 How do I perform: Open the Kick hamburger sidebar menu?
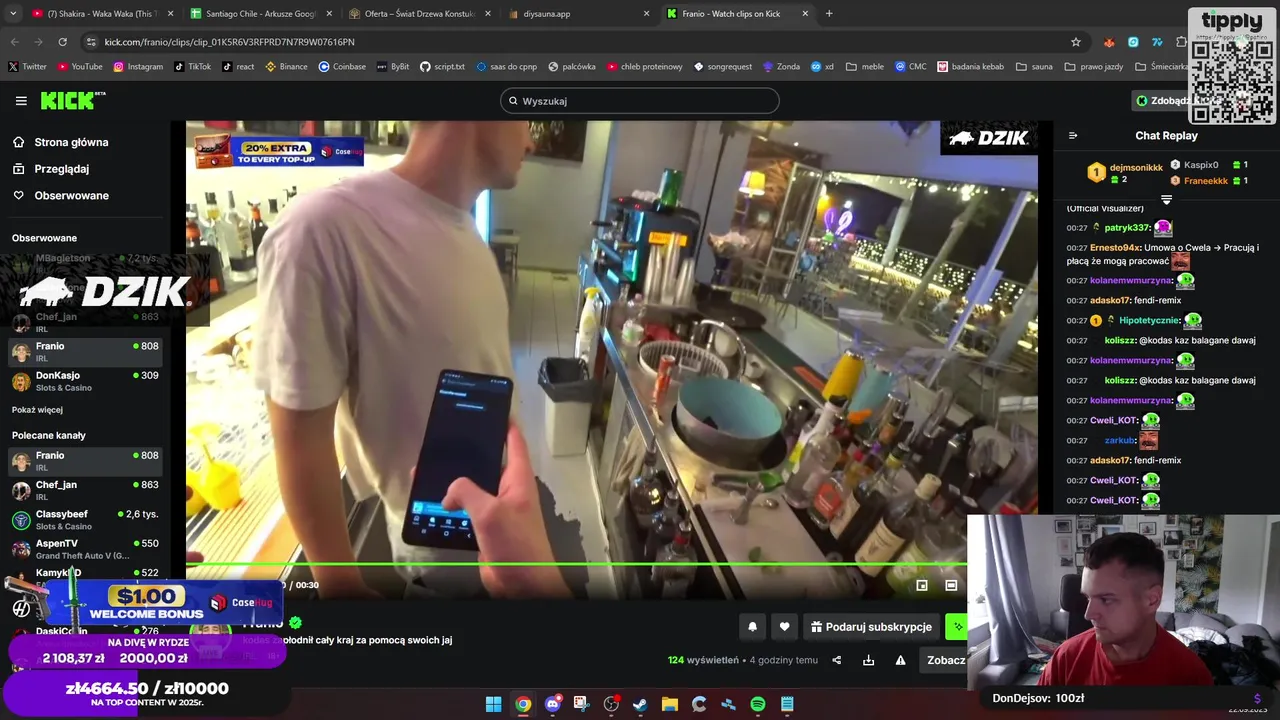click(21, 101)
